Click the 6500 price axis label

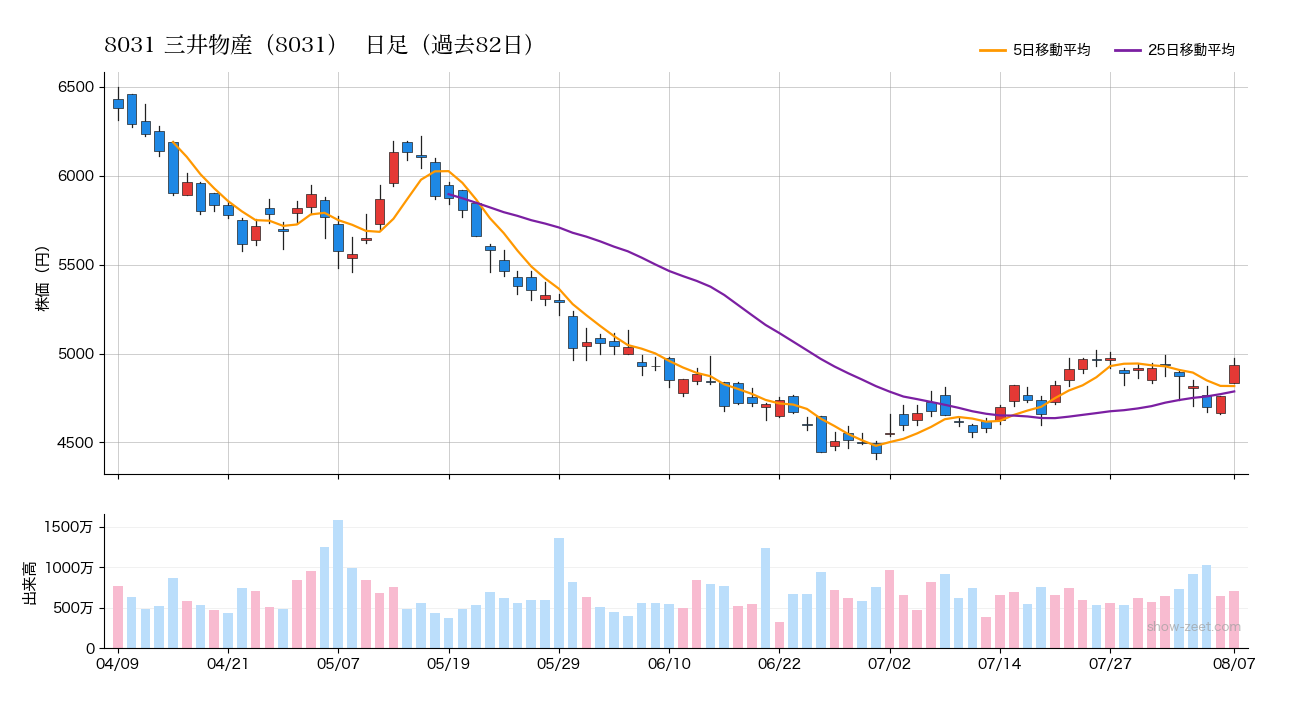coord(76,88)
